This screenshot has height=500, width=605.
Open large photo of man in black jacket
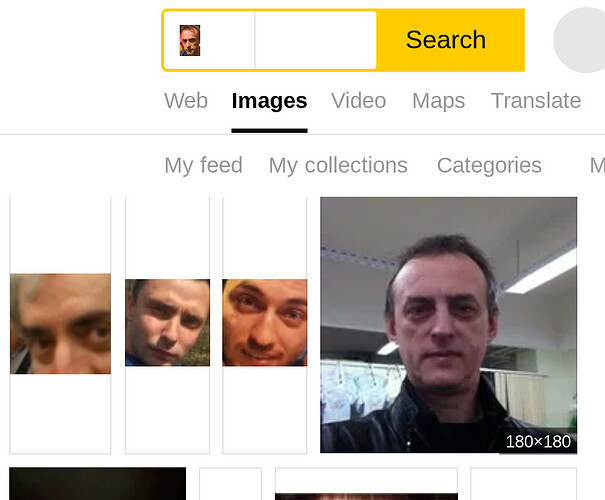pyautogui.click(x=448, y=325)
